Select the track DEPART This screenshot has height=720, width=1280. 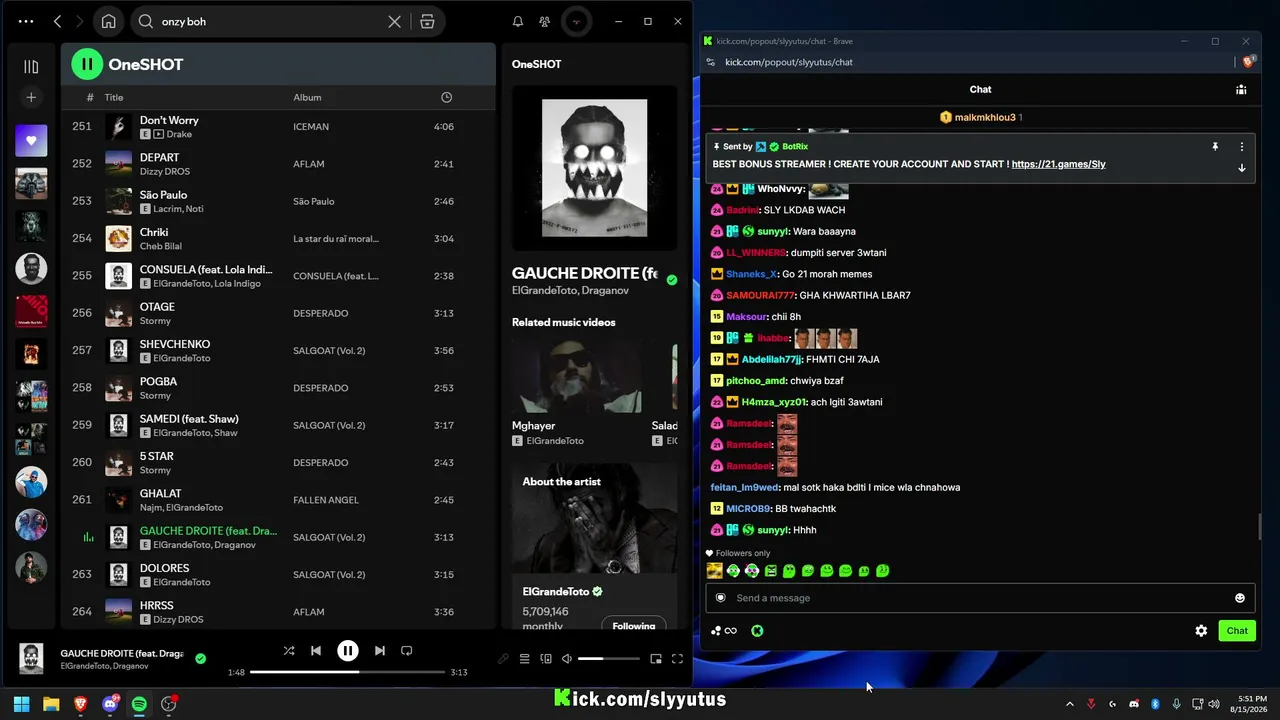pos(160,157)
